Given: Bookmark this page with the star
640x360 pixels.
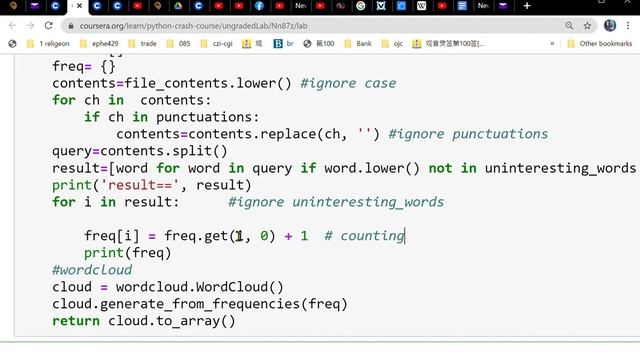Looking at the screenshot, I should 587,26.
